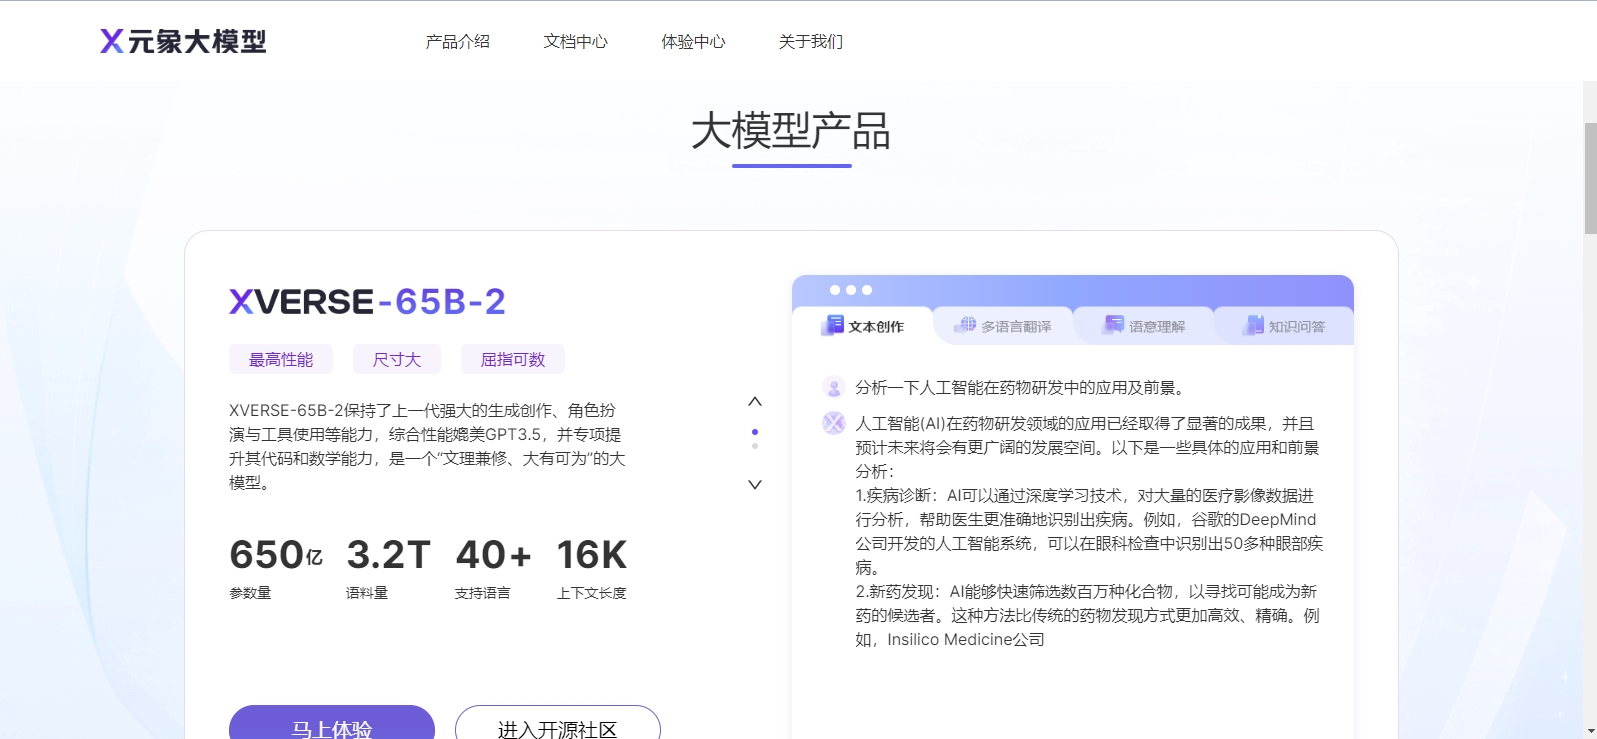This screenshot has width=1597, height=739.
Task: Click the 40+ supported languages figure
Action: coord(493,555)
